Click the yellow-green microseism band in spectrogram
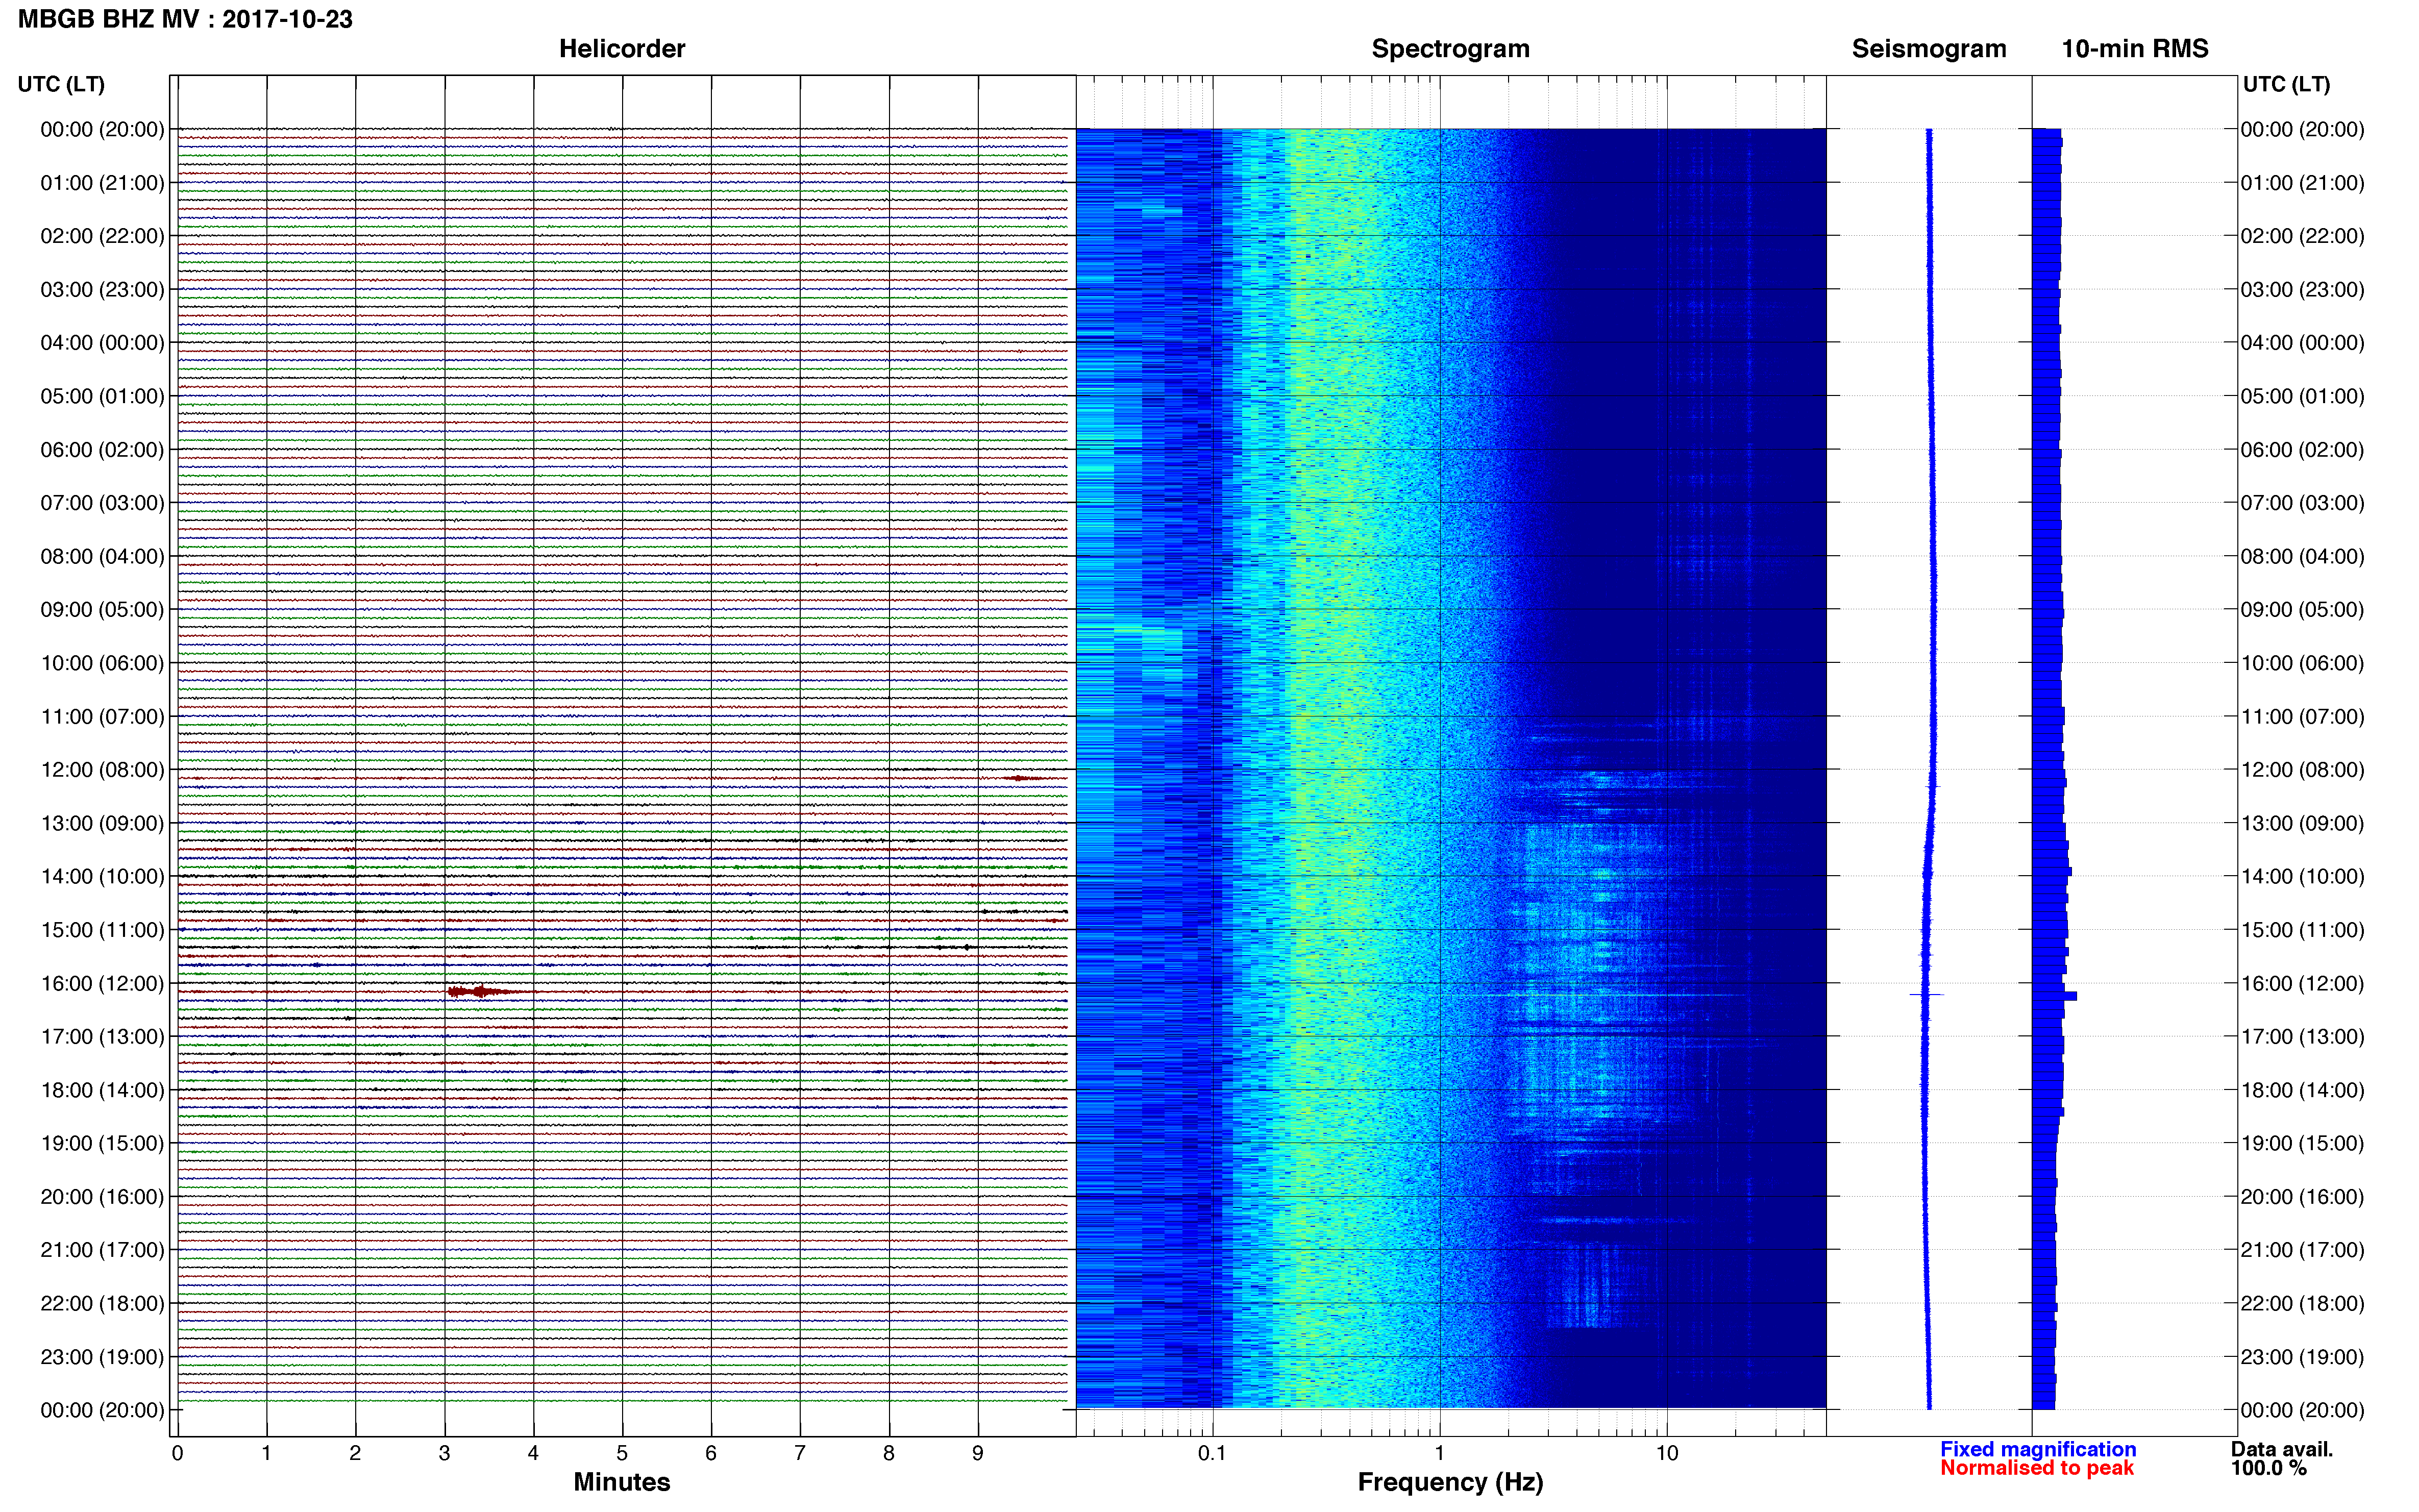The width and height of the screenshot is (2419, 1512). 1330,768
